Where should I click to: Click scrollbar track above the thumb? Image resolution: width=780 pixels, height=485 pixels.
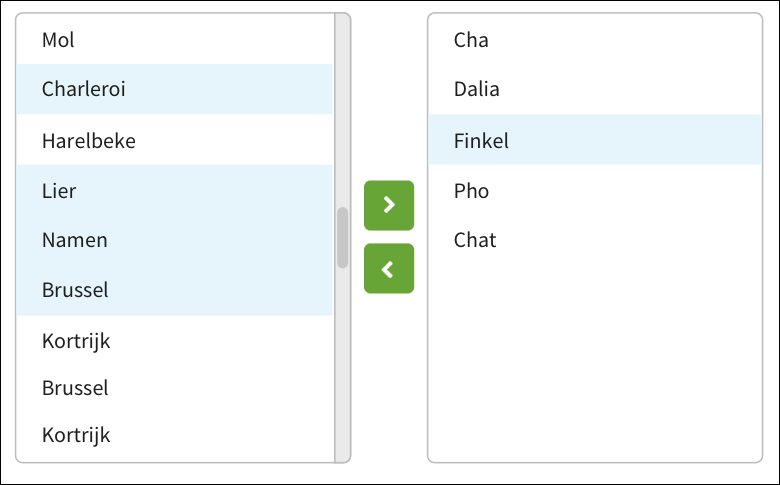[x=342, y=110]
